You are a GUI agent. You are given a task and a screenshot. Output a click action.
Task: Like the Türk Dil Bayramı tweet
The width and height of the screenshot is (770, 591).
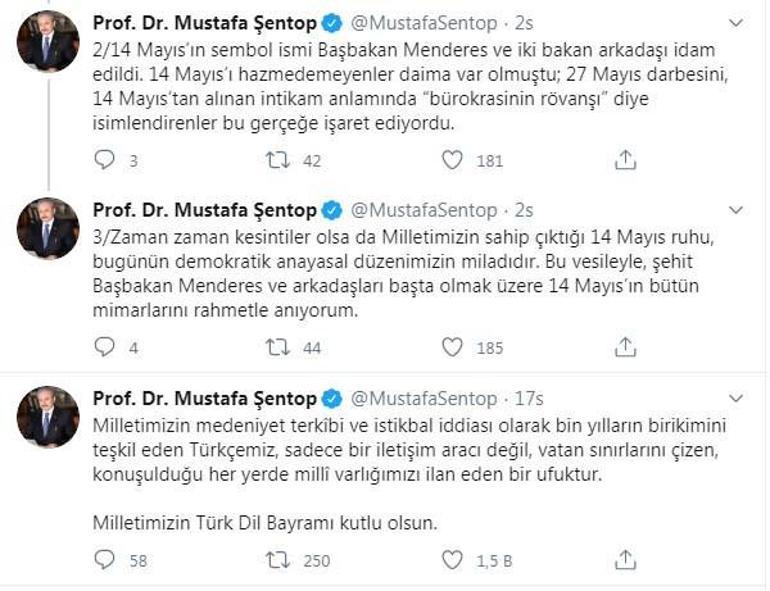point(453,560)
